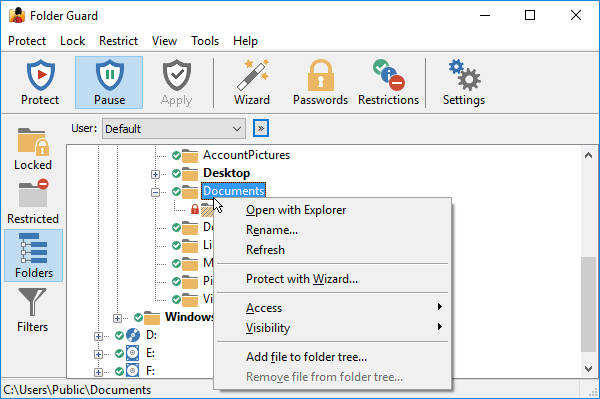Open the Help menu
The width and height of the screenshot is (600, 399).
pos(245,41)
